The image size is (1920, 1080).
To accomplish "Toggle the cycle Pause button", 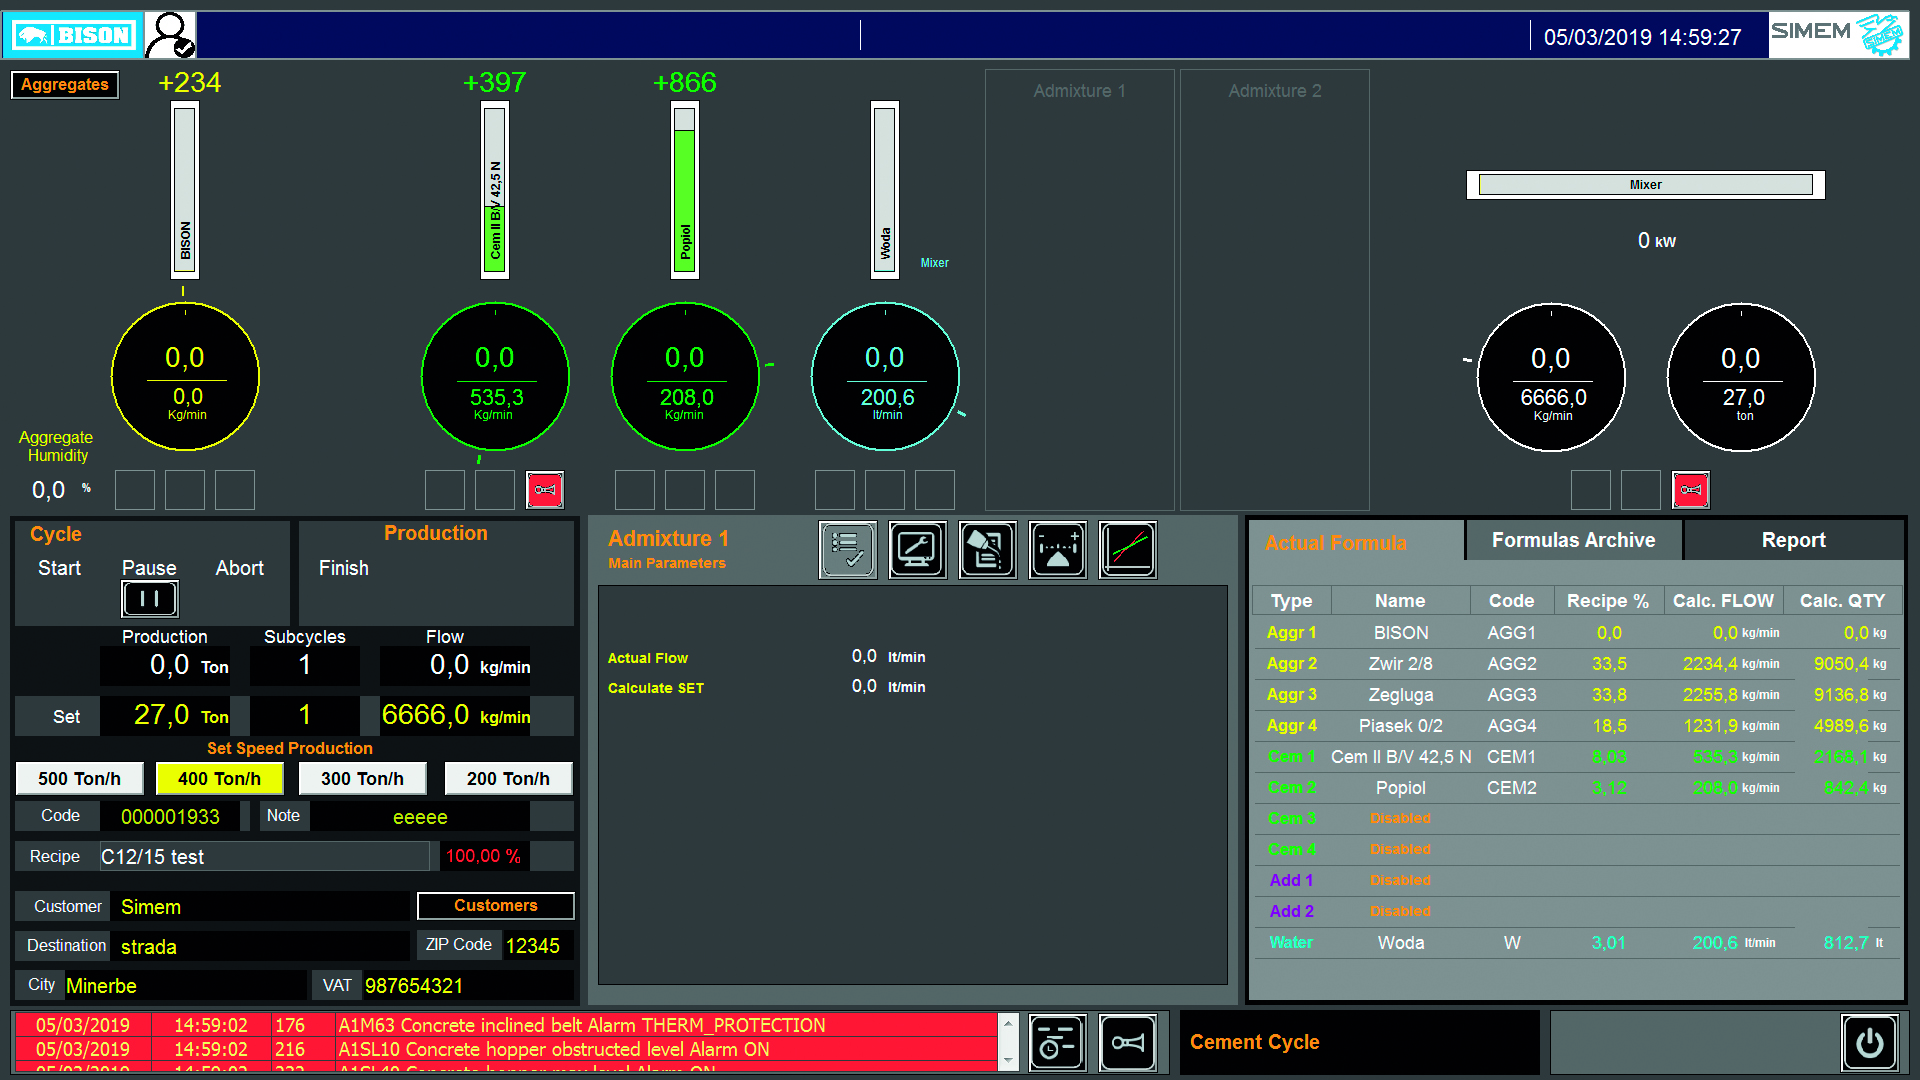I will (x=149, y=598).
